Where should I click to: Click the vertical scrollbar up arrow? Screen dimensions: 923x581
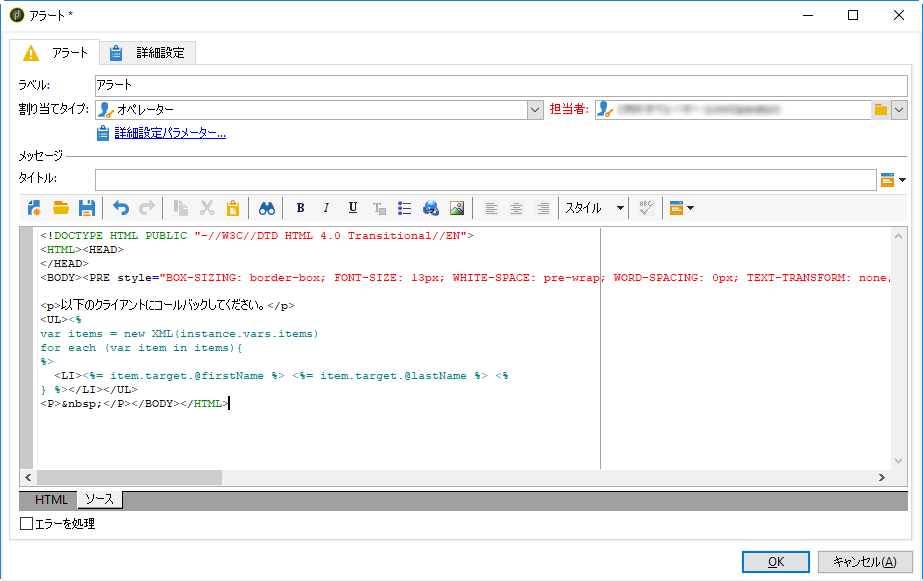pyautogui.click(x=898, y=236)
